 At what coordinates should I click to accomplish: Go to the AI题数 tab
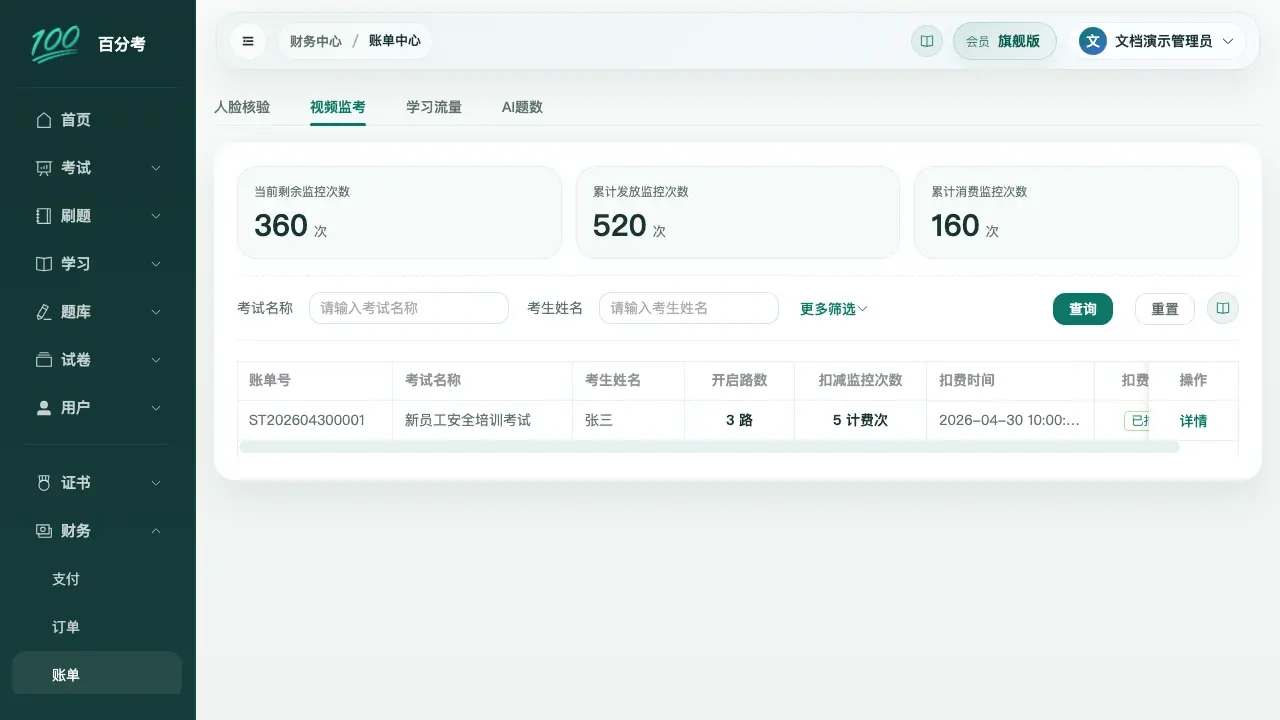(522, 107)
